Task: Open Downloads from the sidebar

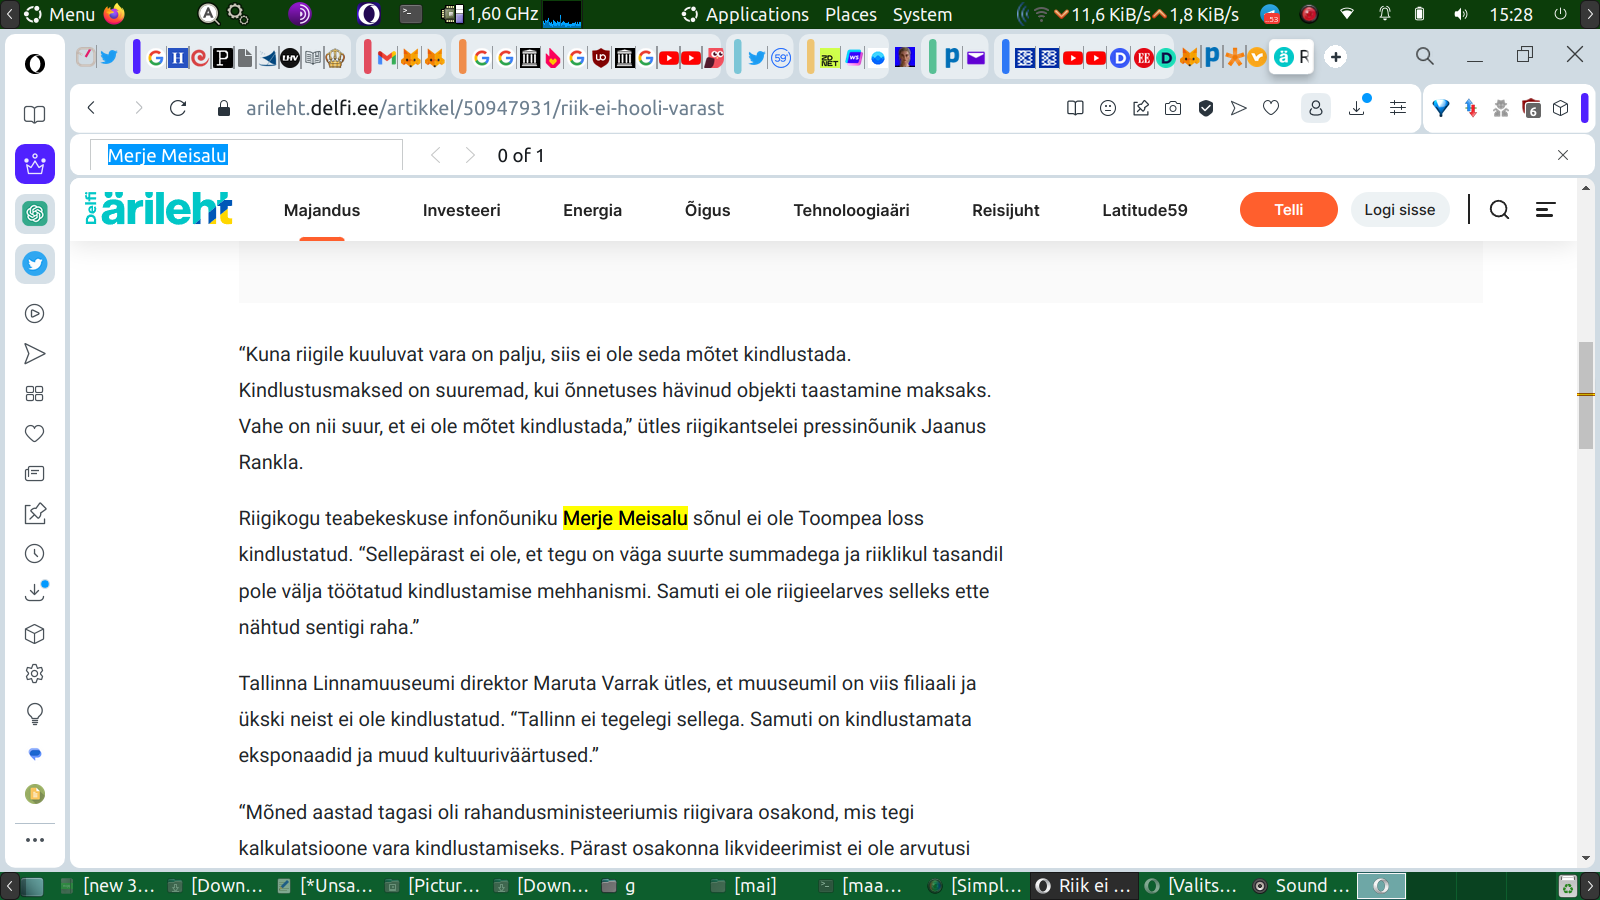Action: (35, 592)
